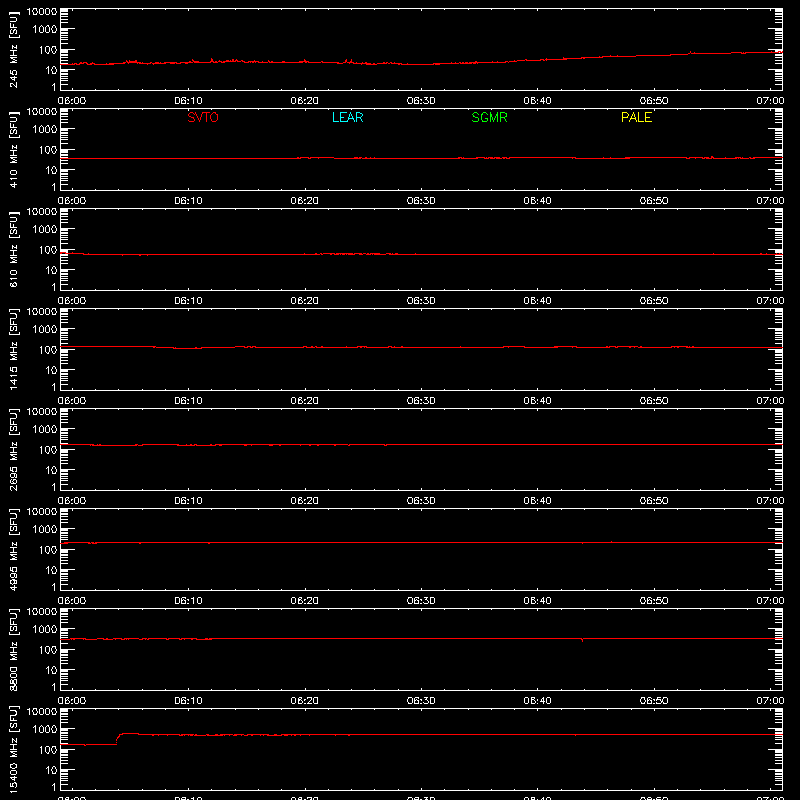Click the 06:30 label under the 1415 MHz plot

pyautogui.click(x=421, y=401)
